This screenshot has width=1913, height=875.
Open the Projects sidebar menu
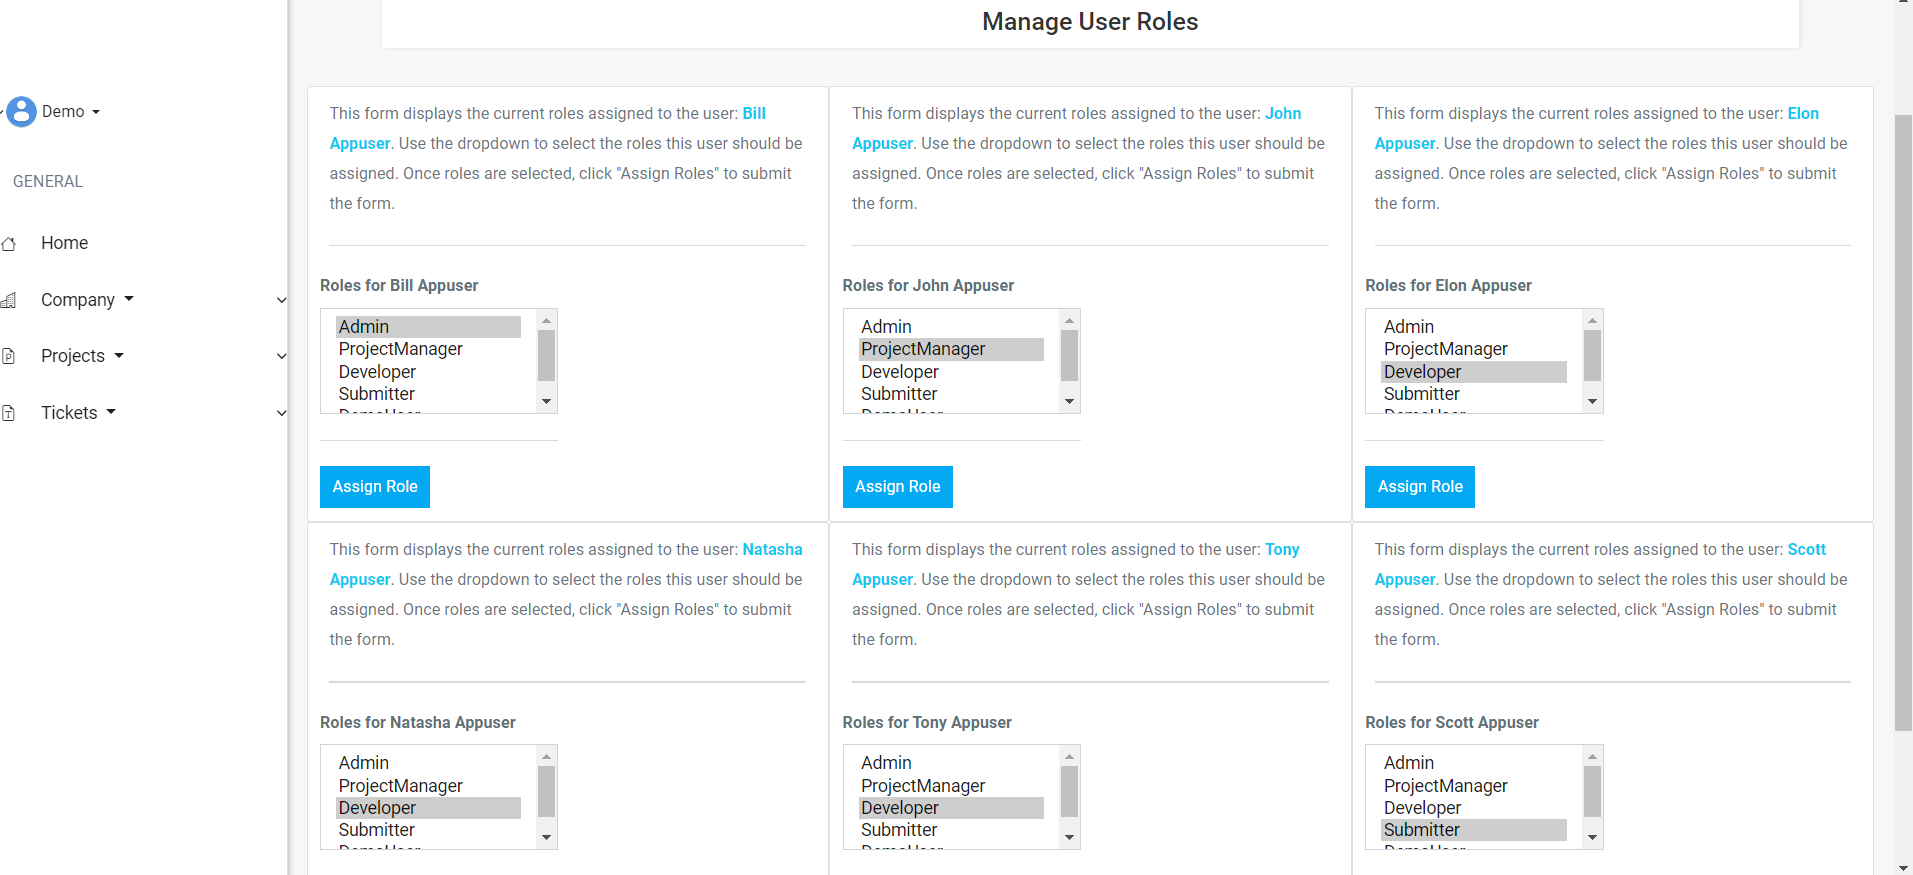(x=82, y=356)
